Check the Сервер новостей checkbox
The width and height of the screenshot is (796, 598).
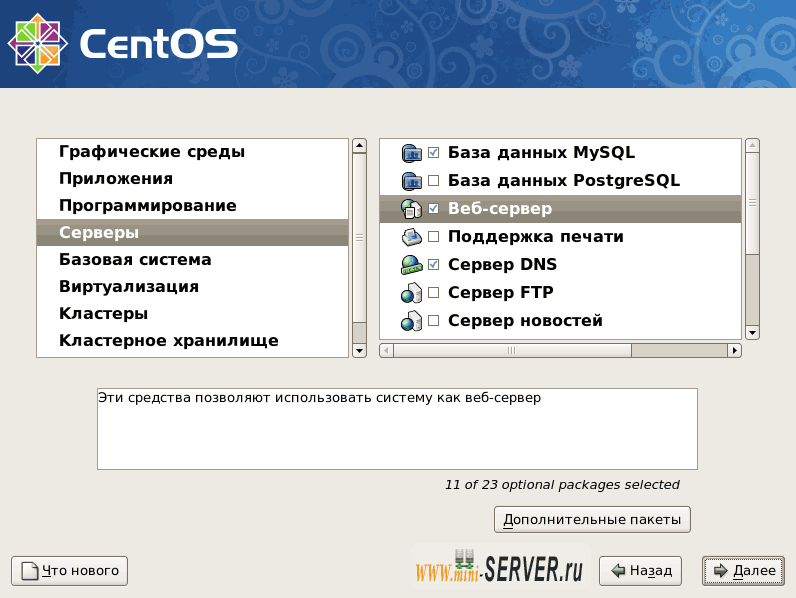pos(434,320)
